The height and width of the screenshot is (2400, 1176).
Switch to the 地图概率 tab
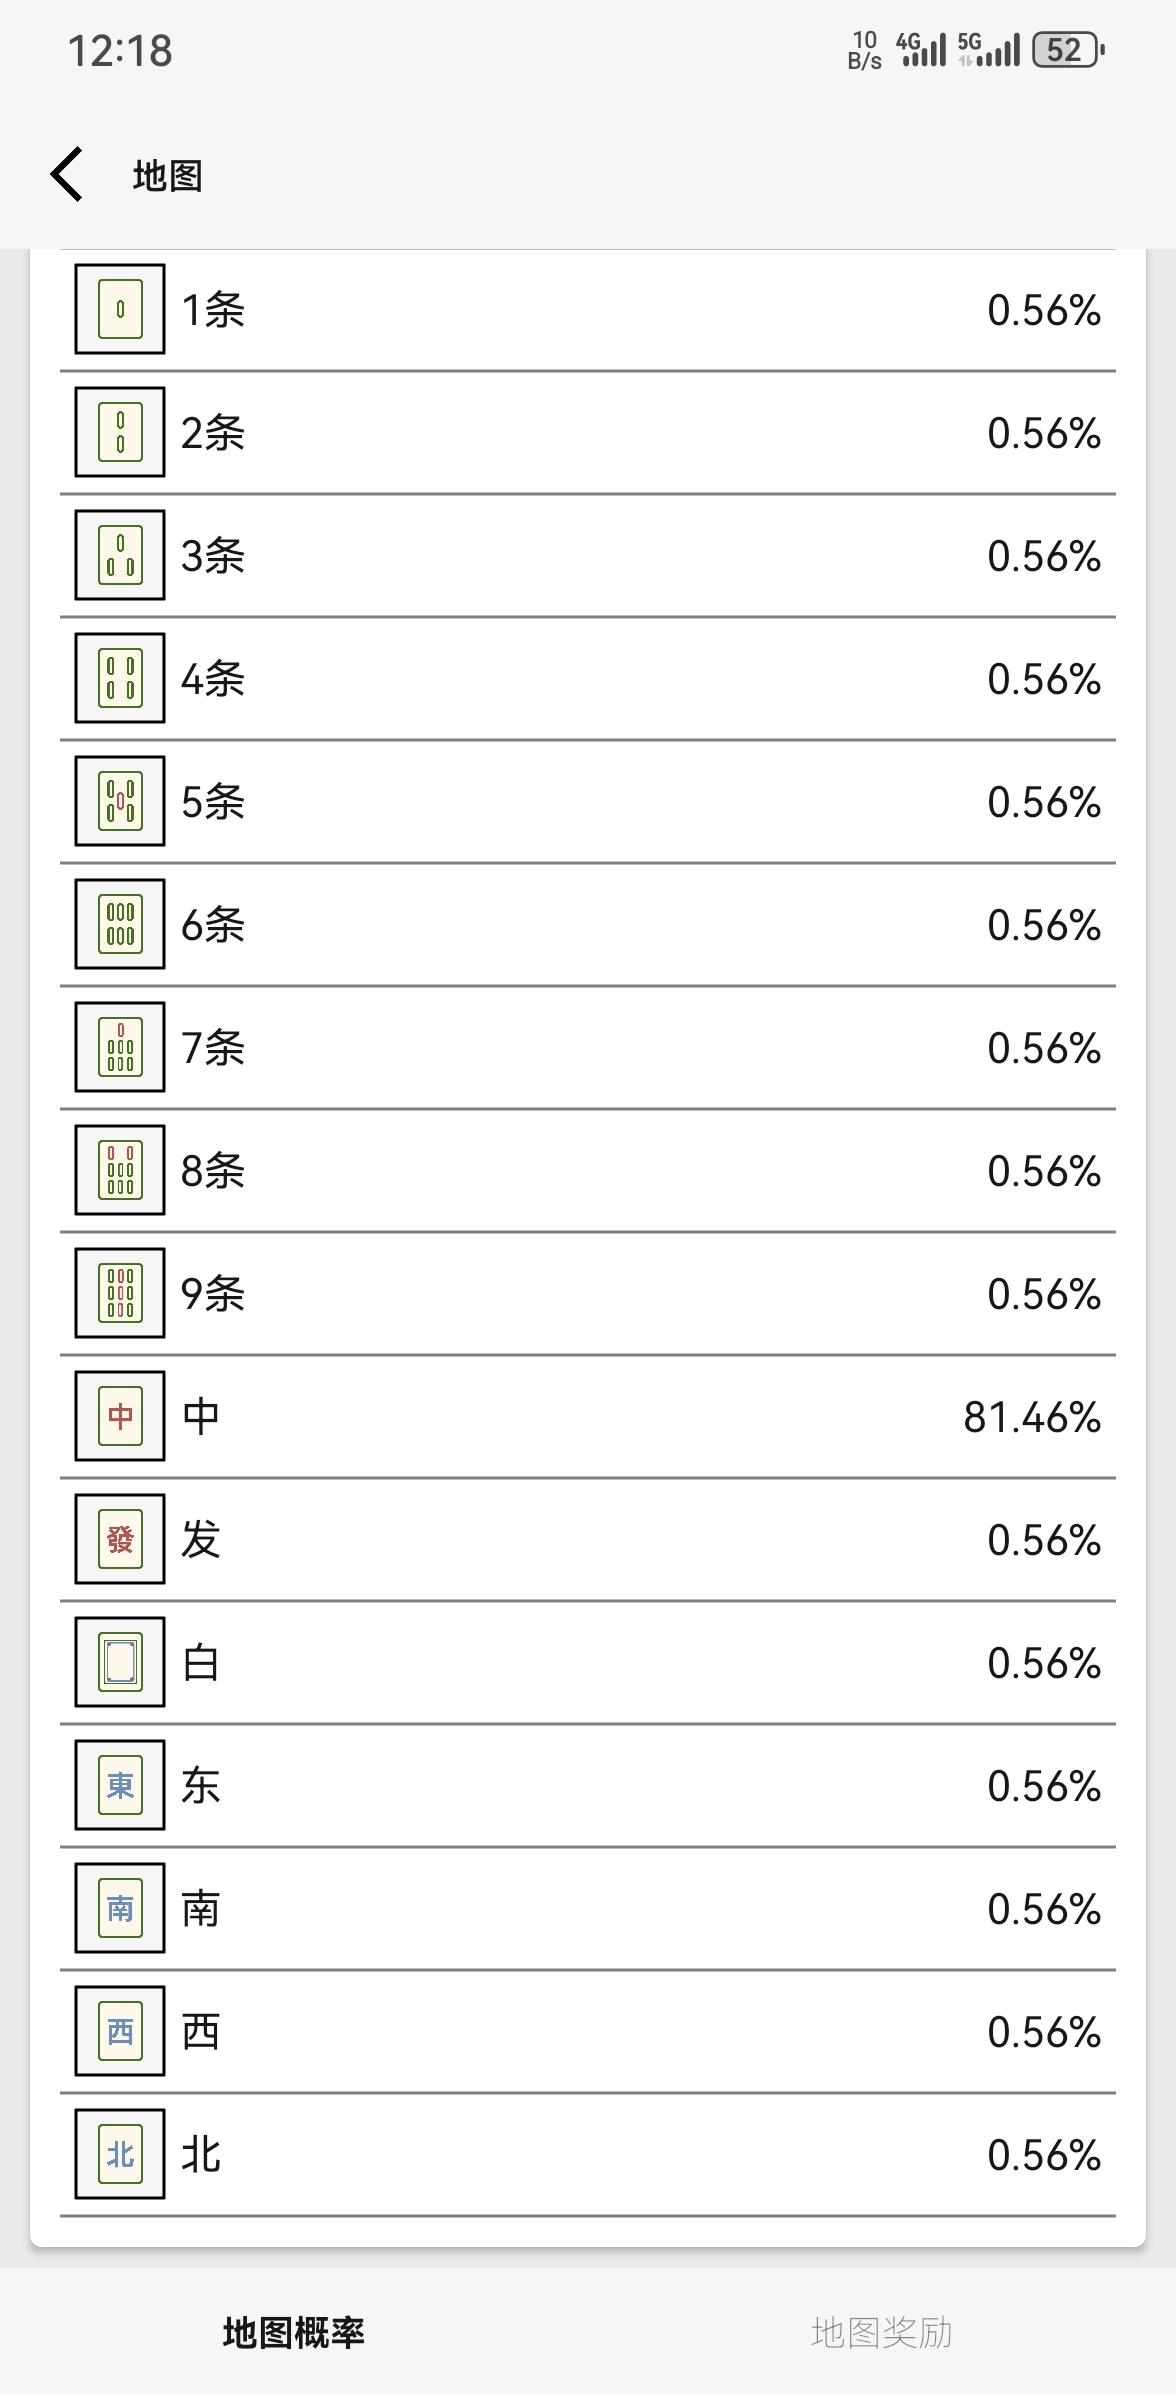[x=294, y=2332]
